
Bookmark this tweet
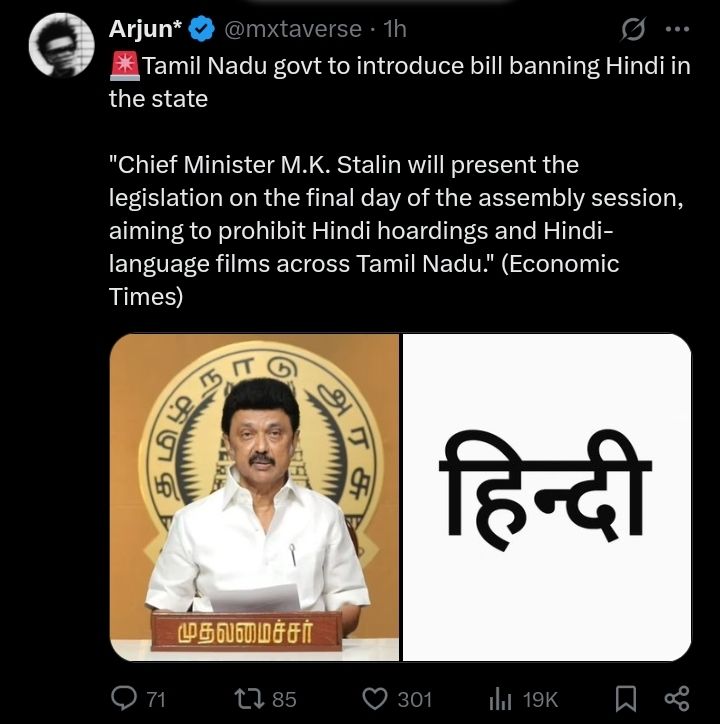(x=626, y=699)
